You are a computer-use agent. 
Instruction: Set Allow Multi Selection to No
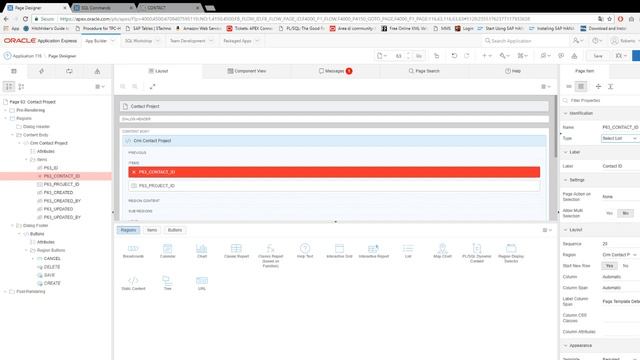[625, 213]
